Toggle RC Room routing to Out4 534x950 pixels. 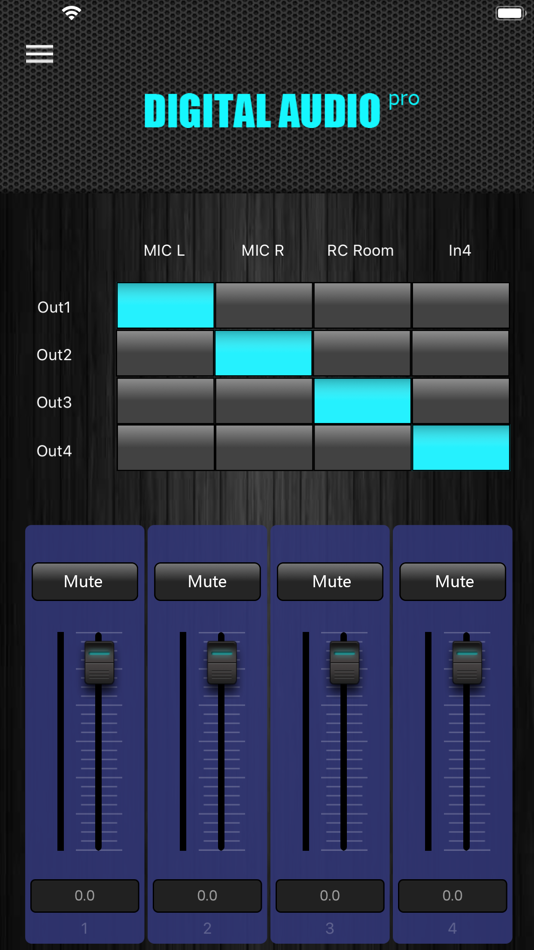(x=362, y=448)
